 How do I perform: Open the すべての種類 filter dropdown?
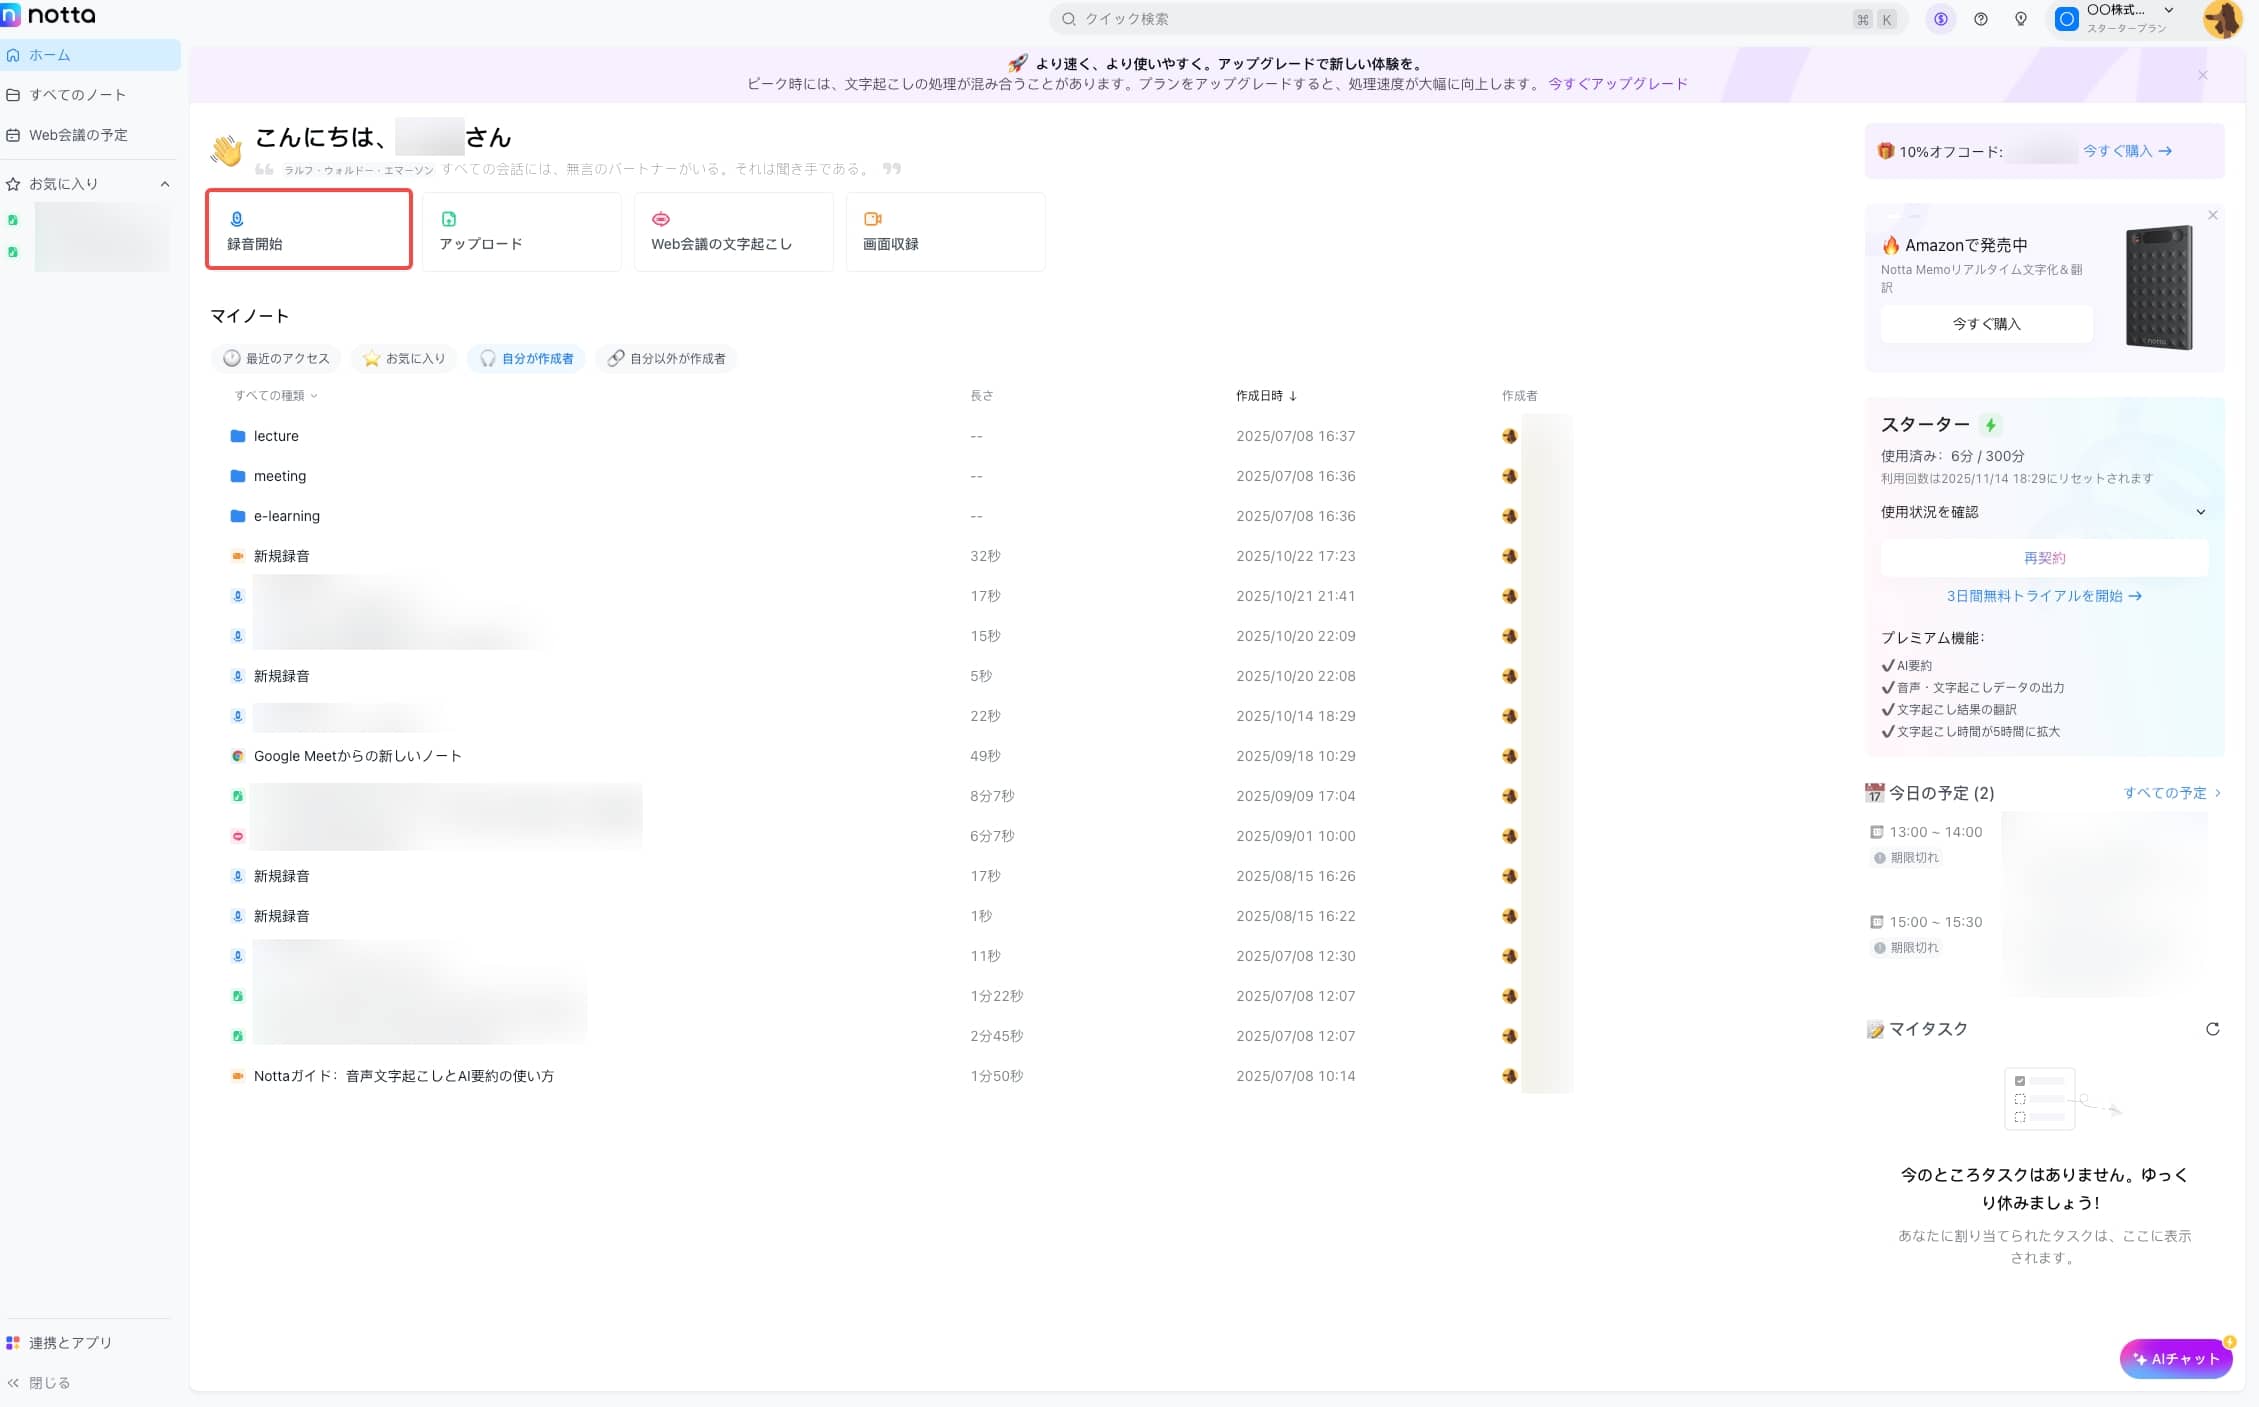coord(276,396)
